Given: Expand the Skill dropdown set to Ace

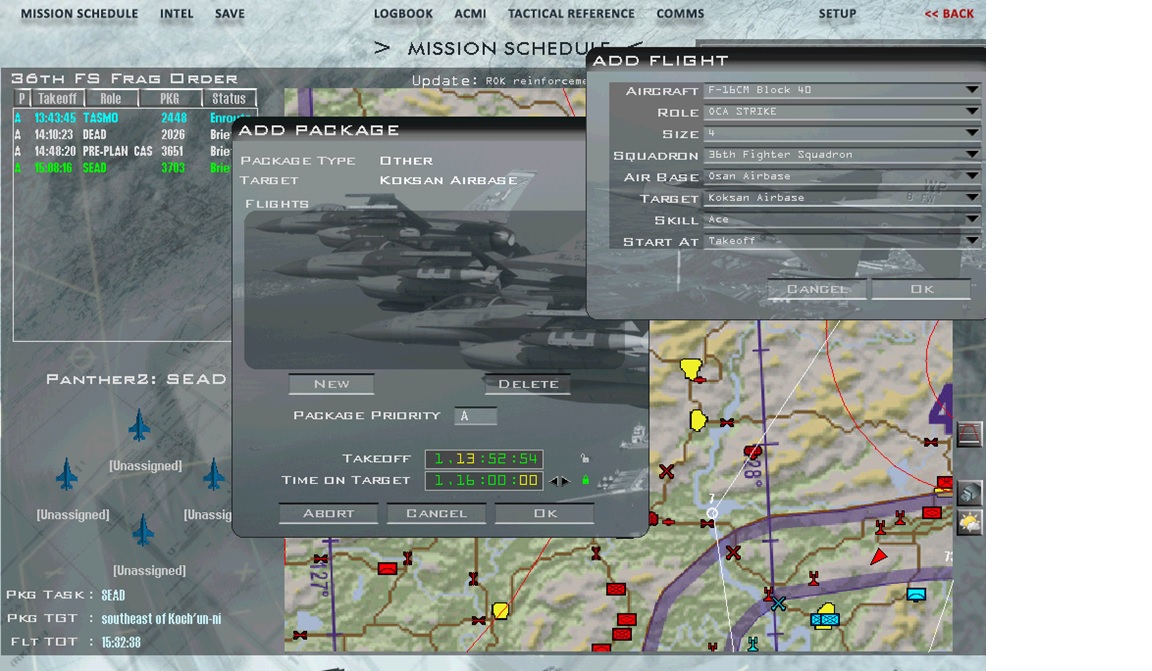Looking at the screenshot, I should click(842, 220).
